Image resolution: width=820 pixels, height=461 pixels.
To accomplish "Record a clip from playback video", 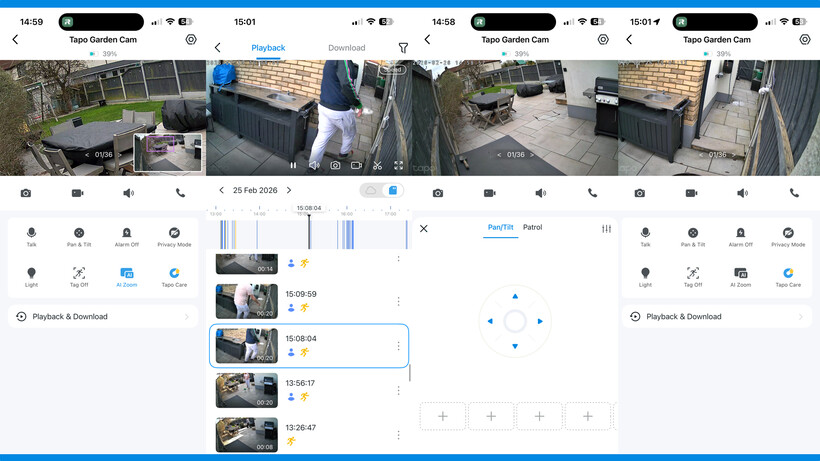I will [357, 165].
